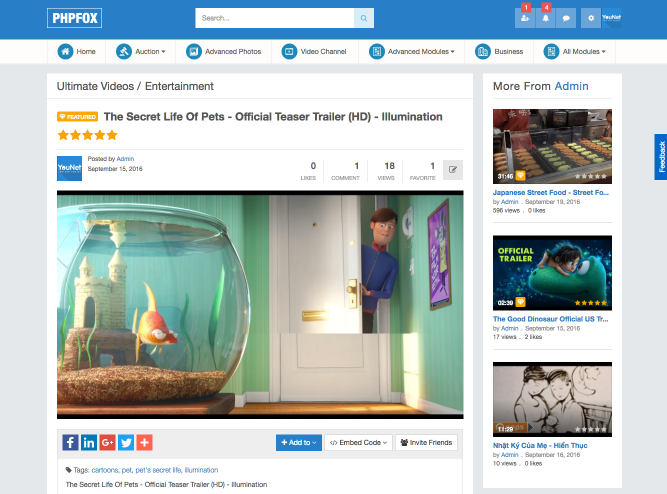Click Ultimate Videos breadcrumb link
Viewport: 667px width, 494px height.
coord(95,86)
